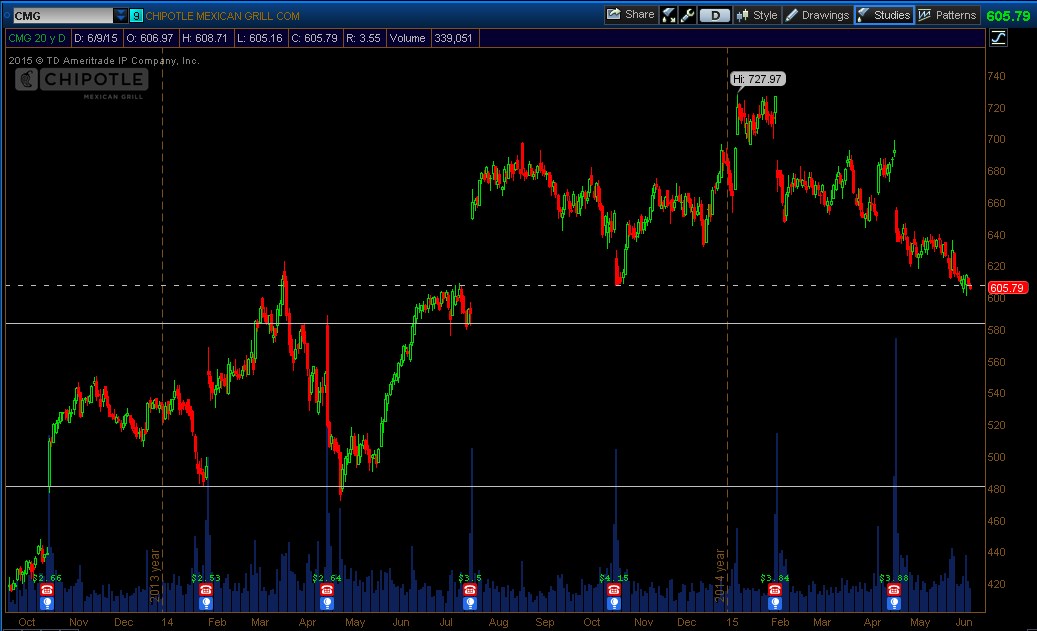Click the 14 year time axis label
The height and width of the screenshot is (631, 1037).
click(x=167, y=622)
